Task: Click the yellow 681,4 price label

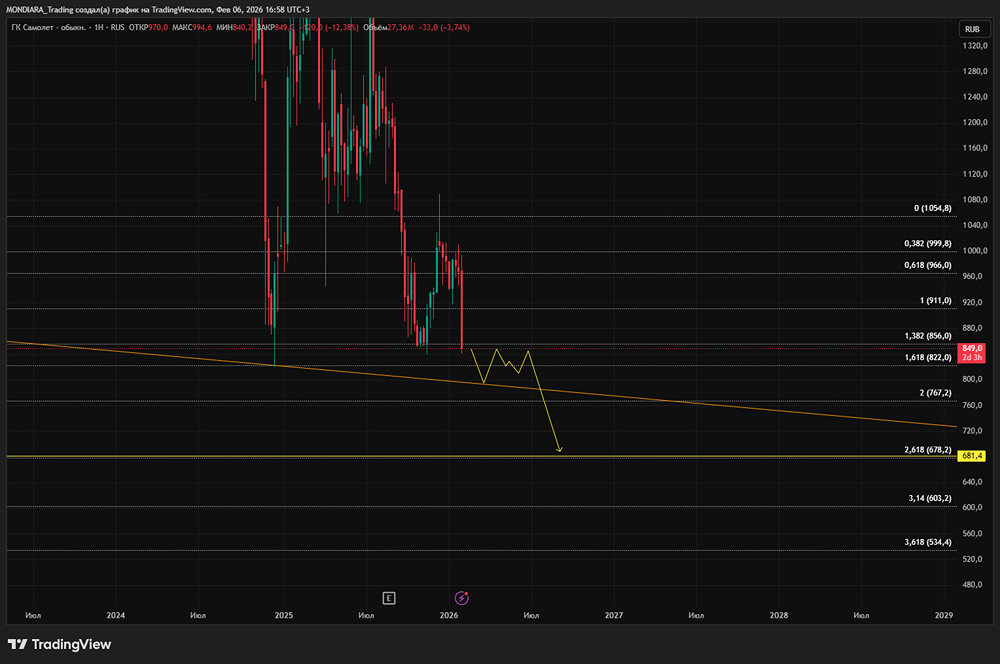Action: tap(972, 456)
